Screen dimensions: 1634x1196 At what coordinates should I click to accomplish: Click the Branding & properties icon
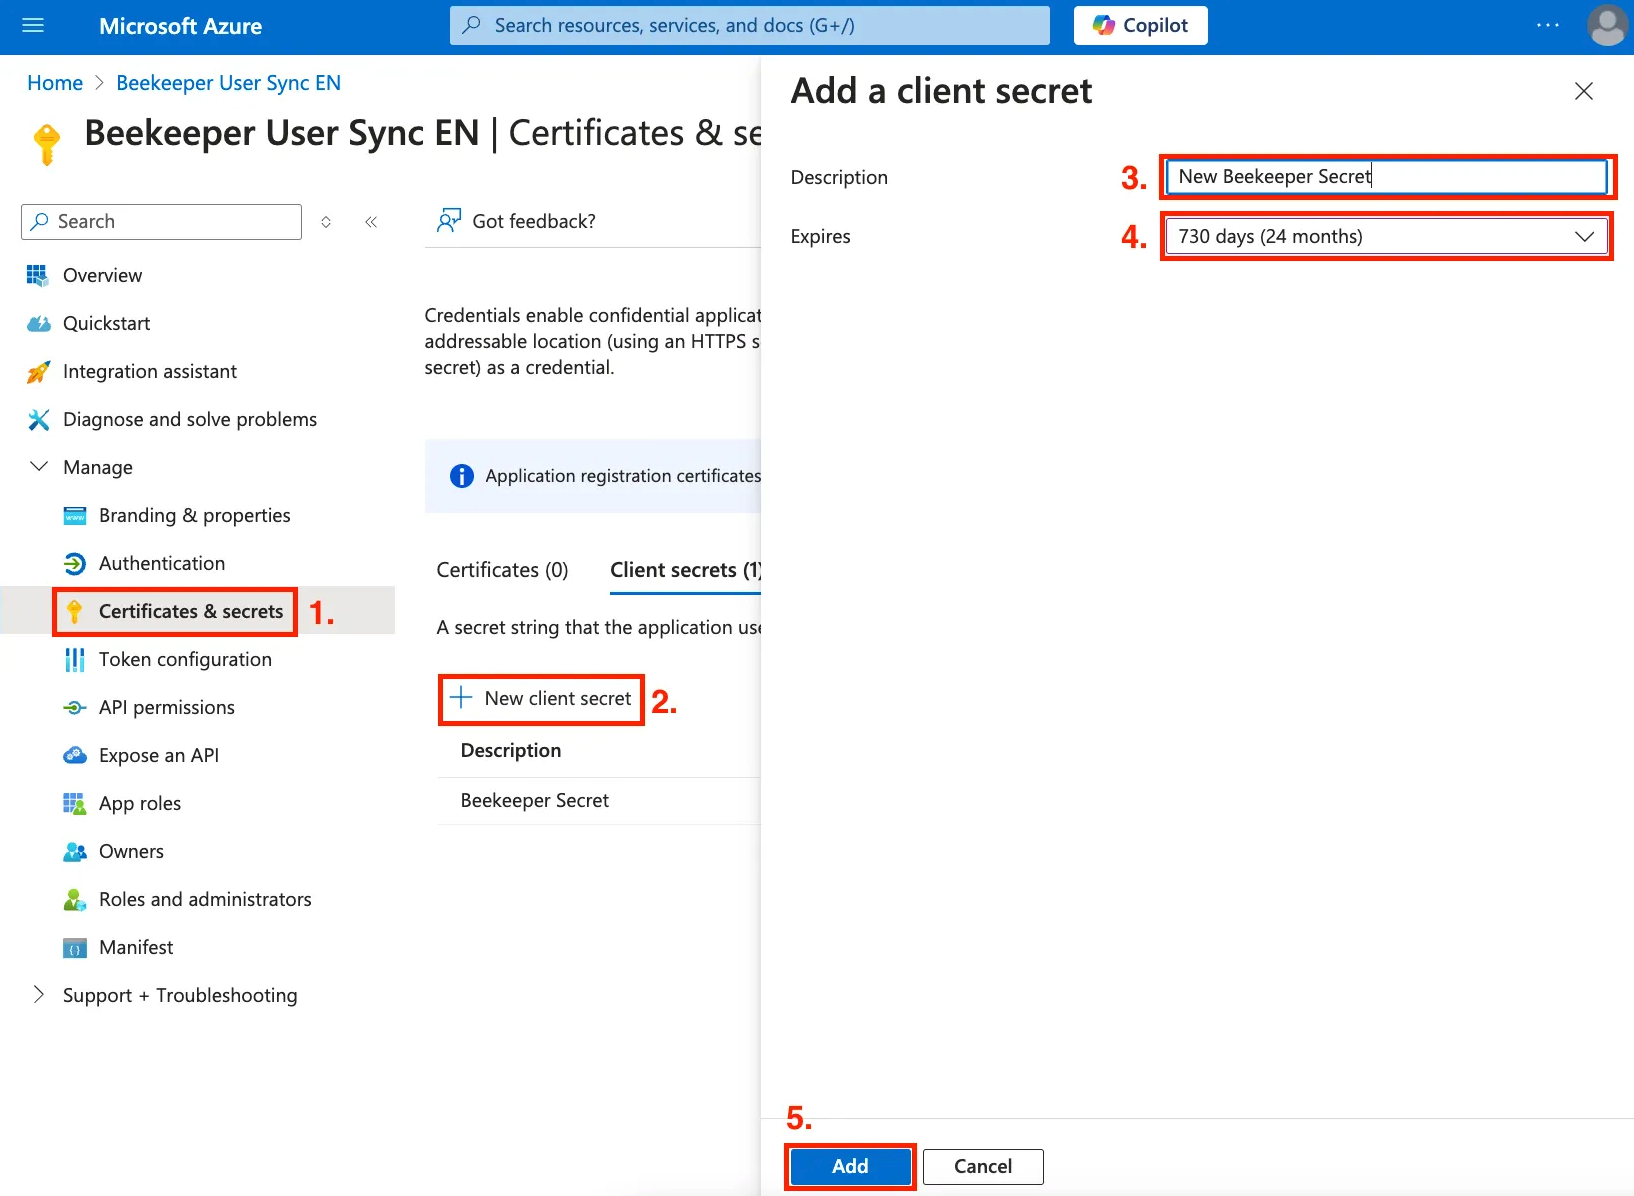tap(75, 516)
